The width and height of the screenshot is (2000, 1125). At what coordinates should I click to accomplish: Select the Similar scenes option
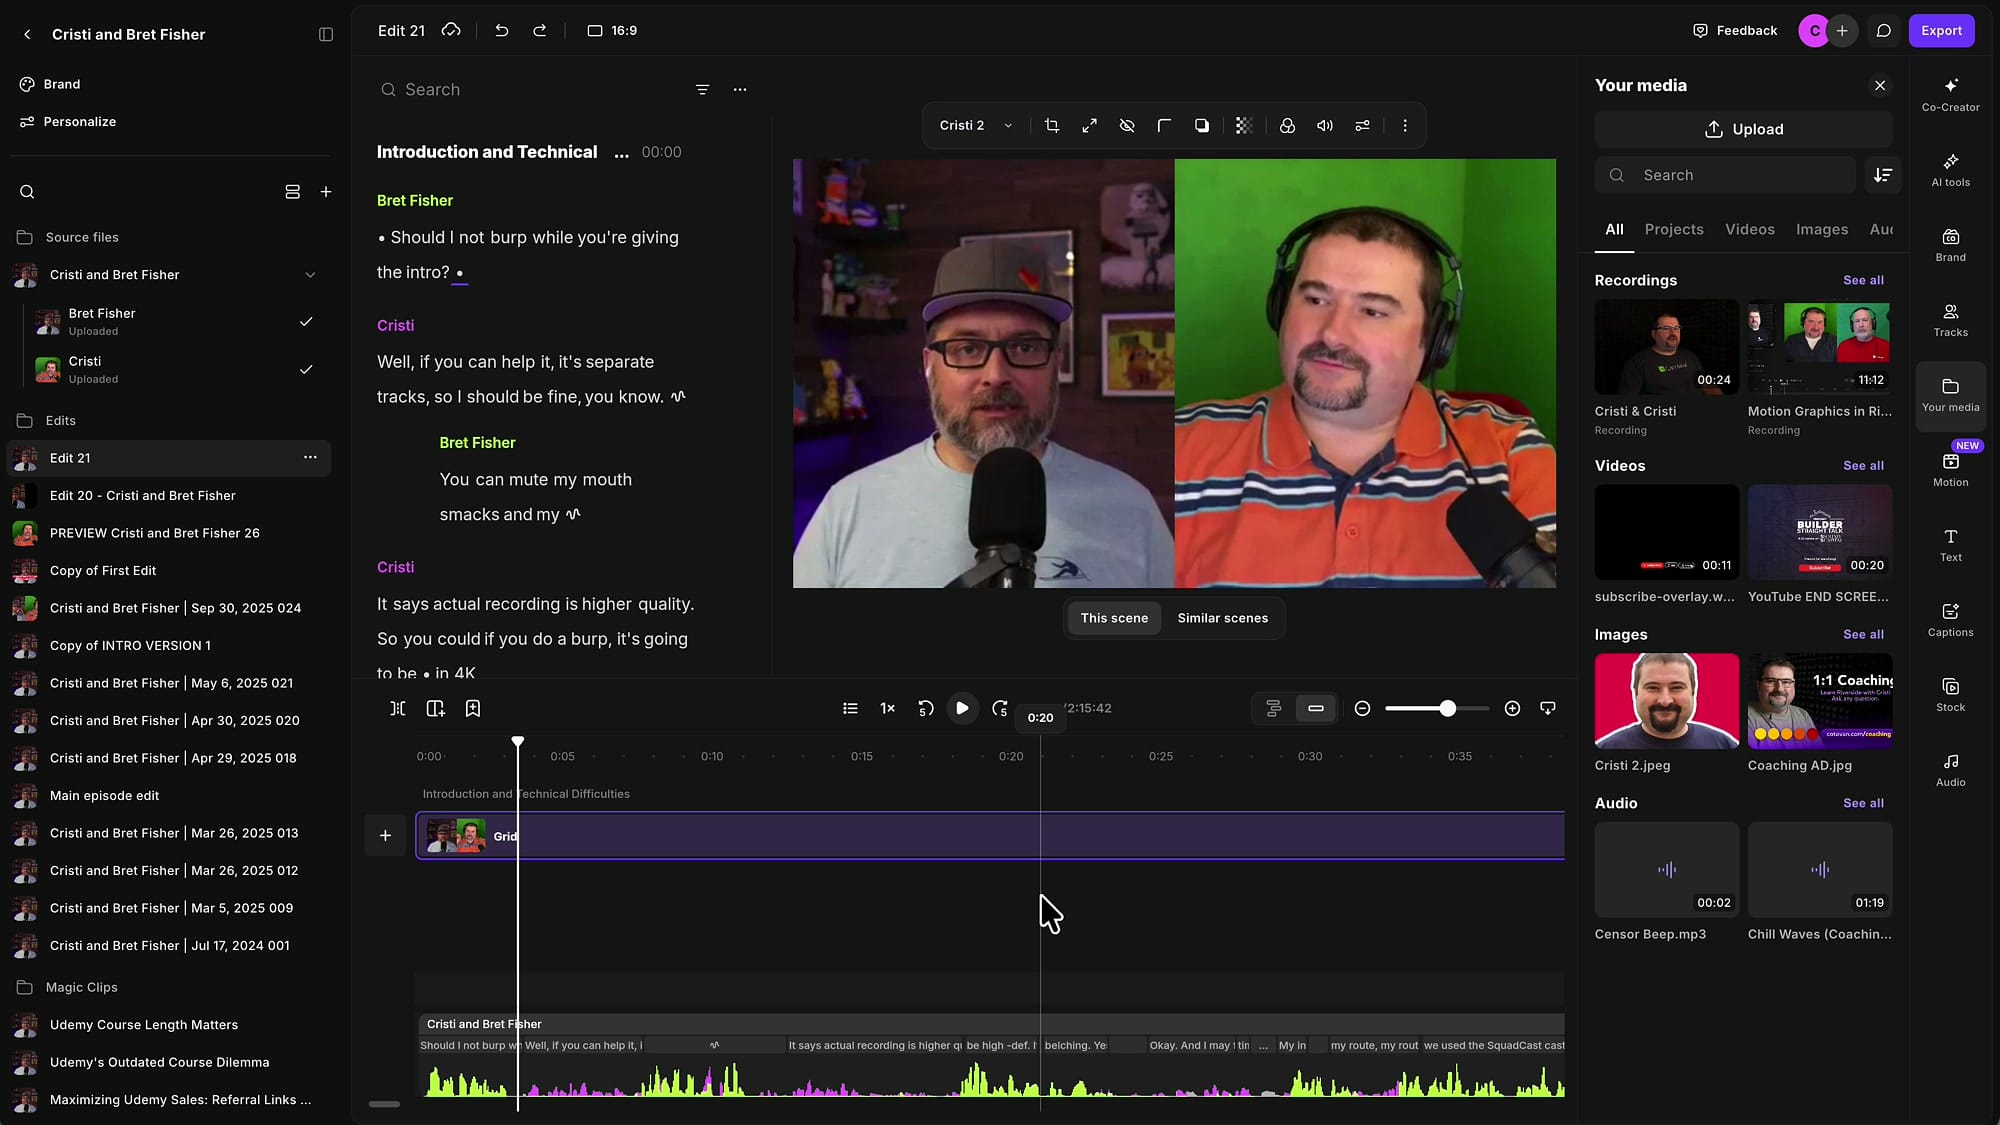point(1222,618)
